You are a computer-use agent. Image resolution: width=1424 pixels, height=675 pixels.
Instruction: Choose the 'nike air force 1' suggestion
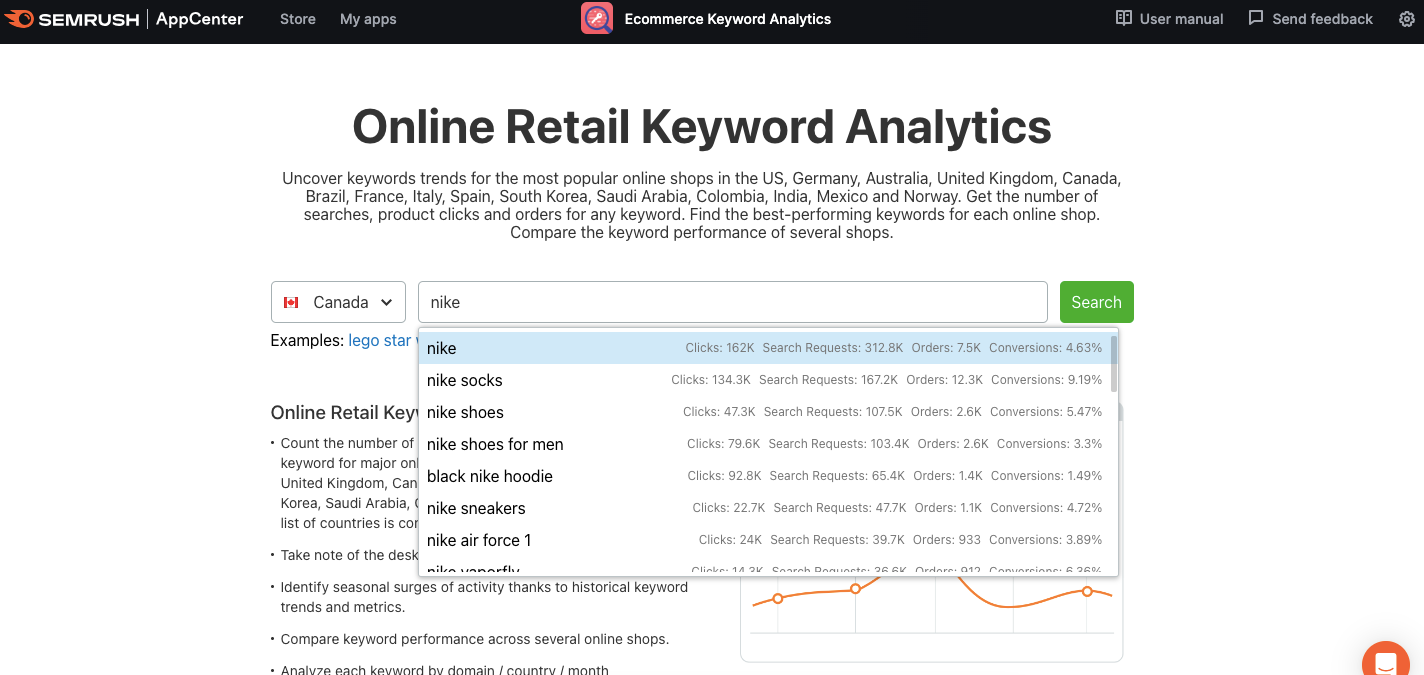tap(479, 540)
